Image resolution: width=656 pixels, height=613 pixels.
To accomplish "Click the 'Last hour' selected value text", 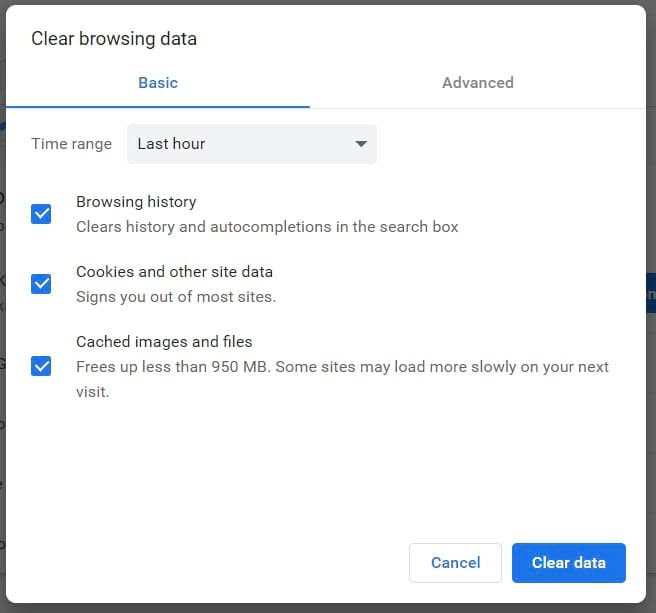I will (x=171, y=144).
